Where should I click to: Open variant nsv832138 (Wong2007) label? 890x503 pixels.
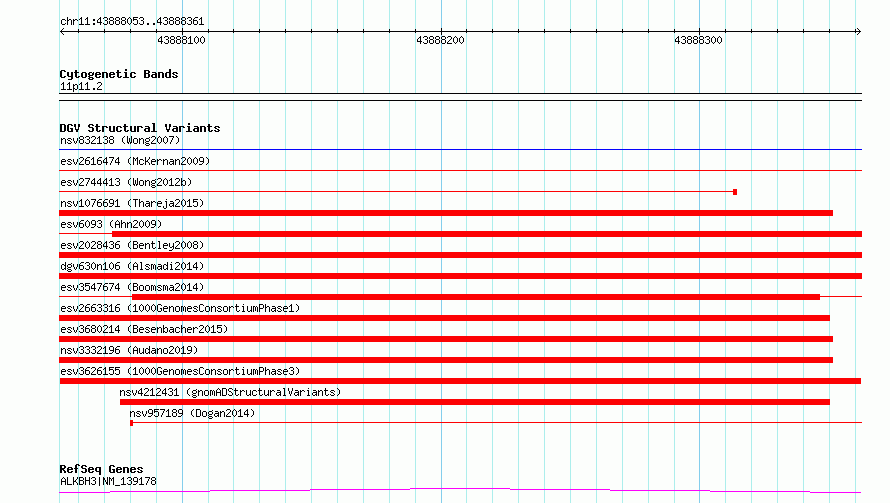pos(120,140)
